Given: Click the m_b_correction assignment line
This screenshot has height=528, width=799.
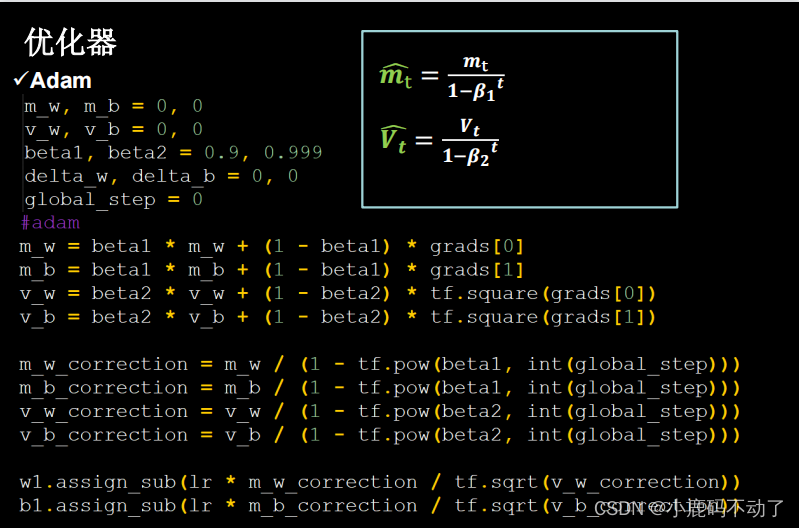Looking at the screenshot, I should pyautogui.click(x=380, y=388).
